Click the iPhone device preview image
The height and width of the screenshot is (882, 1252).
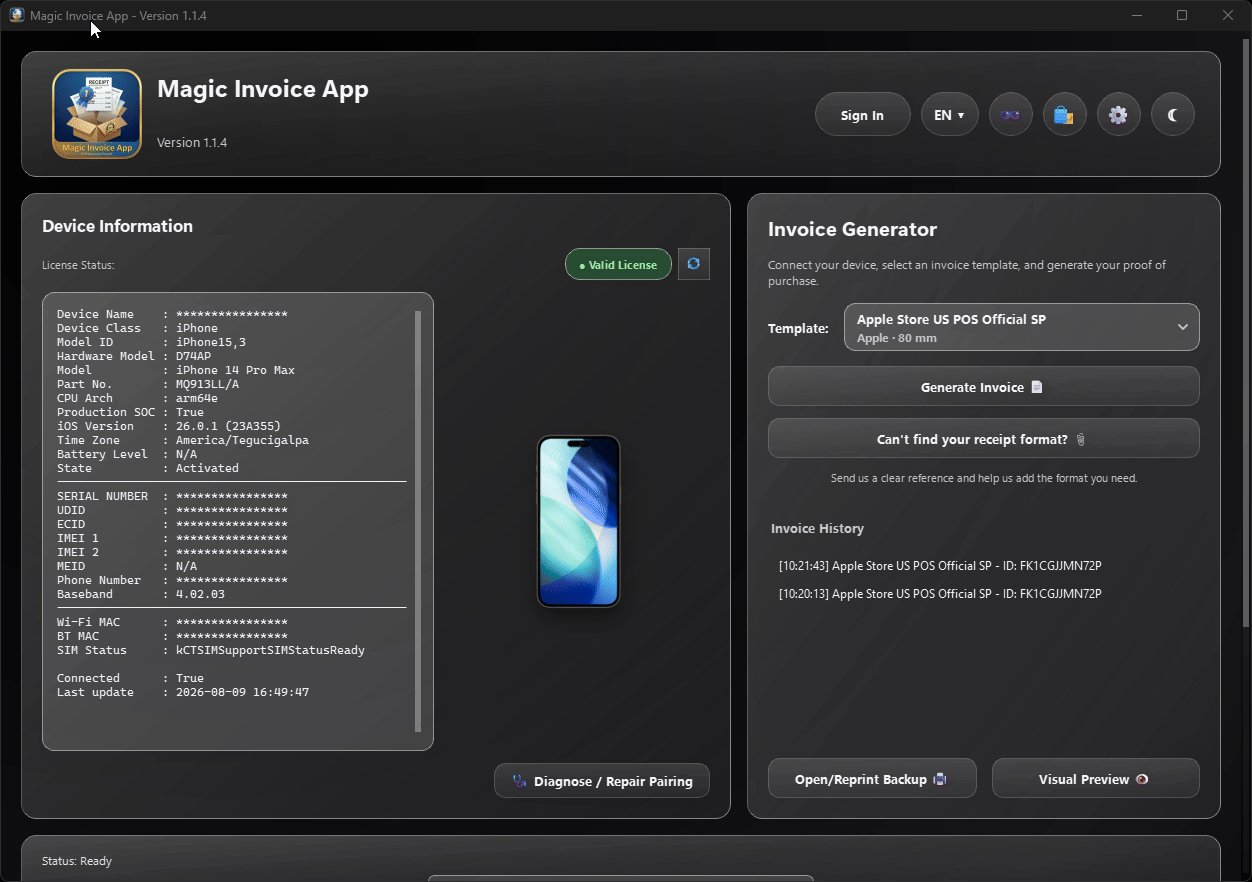(578, 521)
